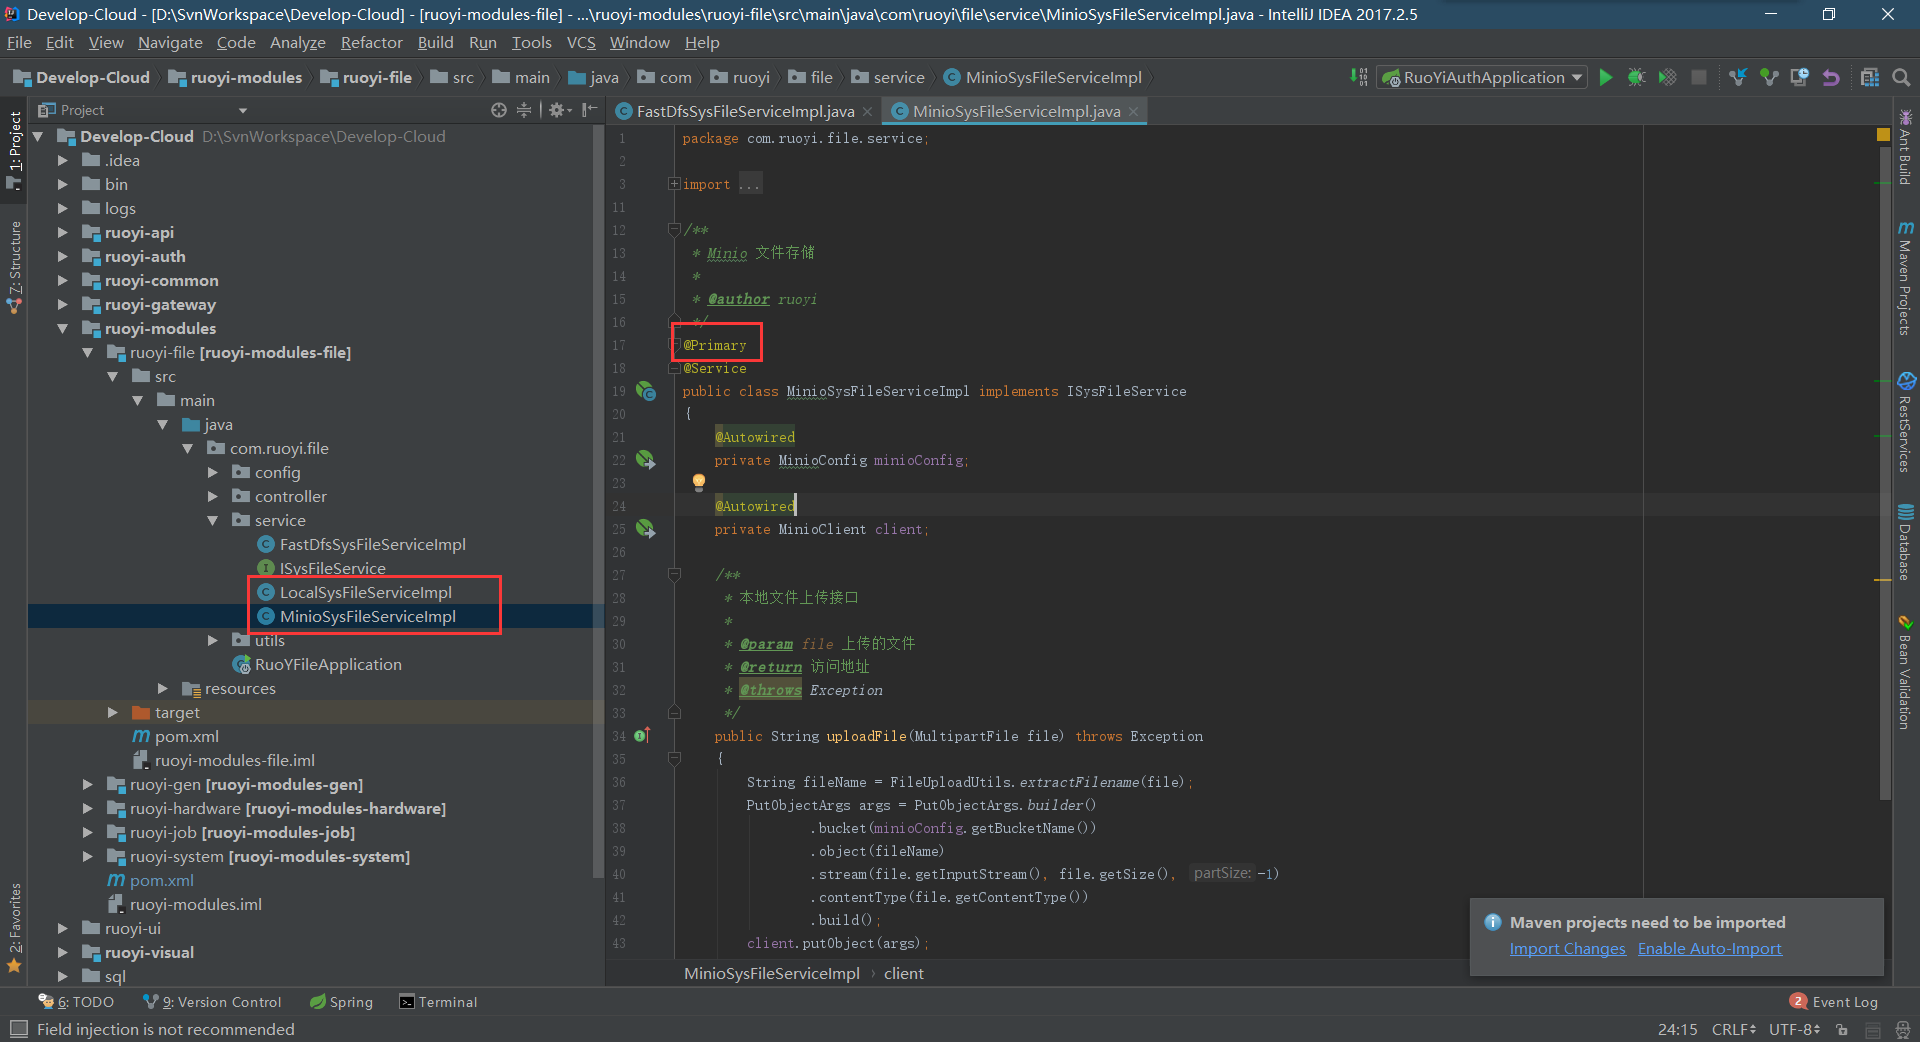Open the VCS menu
This screenshot has height=1042, width=1920.
(x=581, y=42)
